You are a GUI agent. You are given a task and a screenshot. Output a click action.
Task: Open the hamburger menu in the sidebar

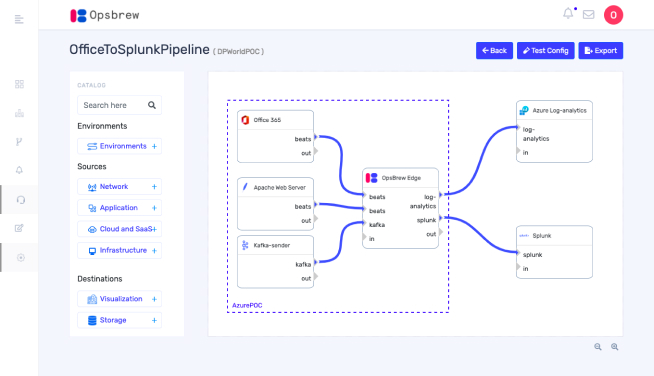[19, 19]
